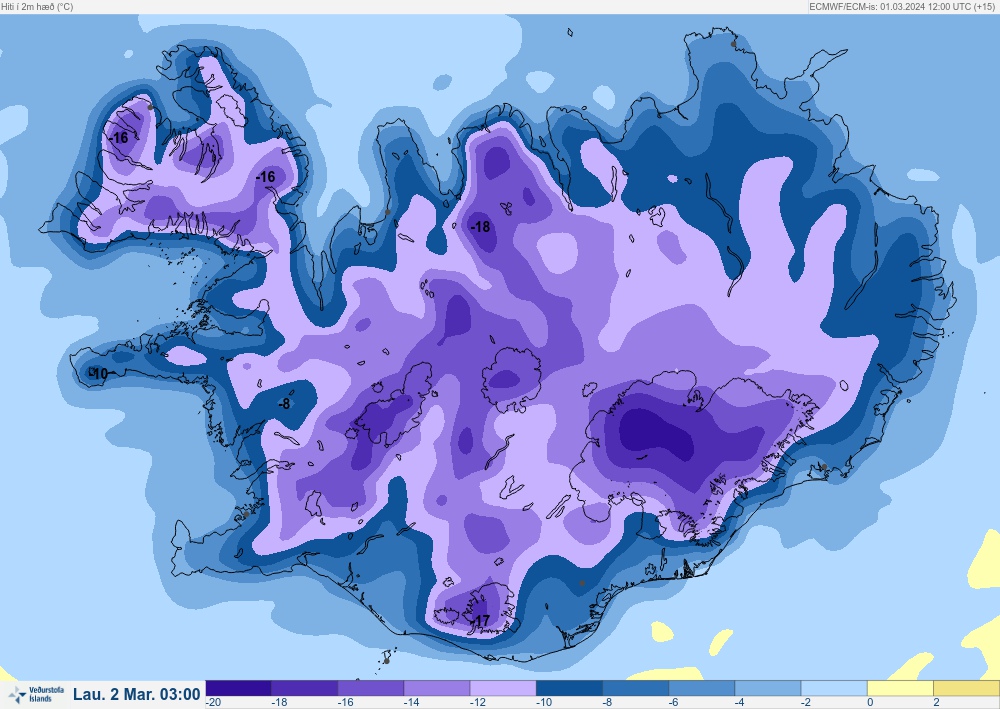The image size is (1000, 709).
Task: Select the -4 to -2 legend color swatch
Action: tap(768, 688)
